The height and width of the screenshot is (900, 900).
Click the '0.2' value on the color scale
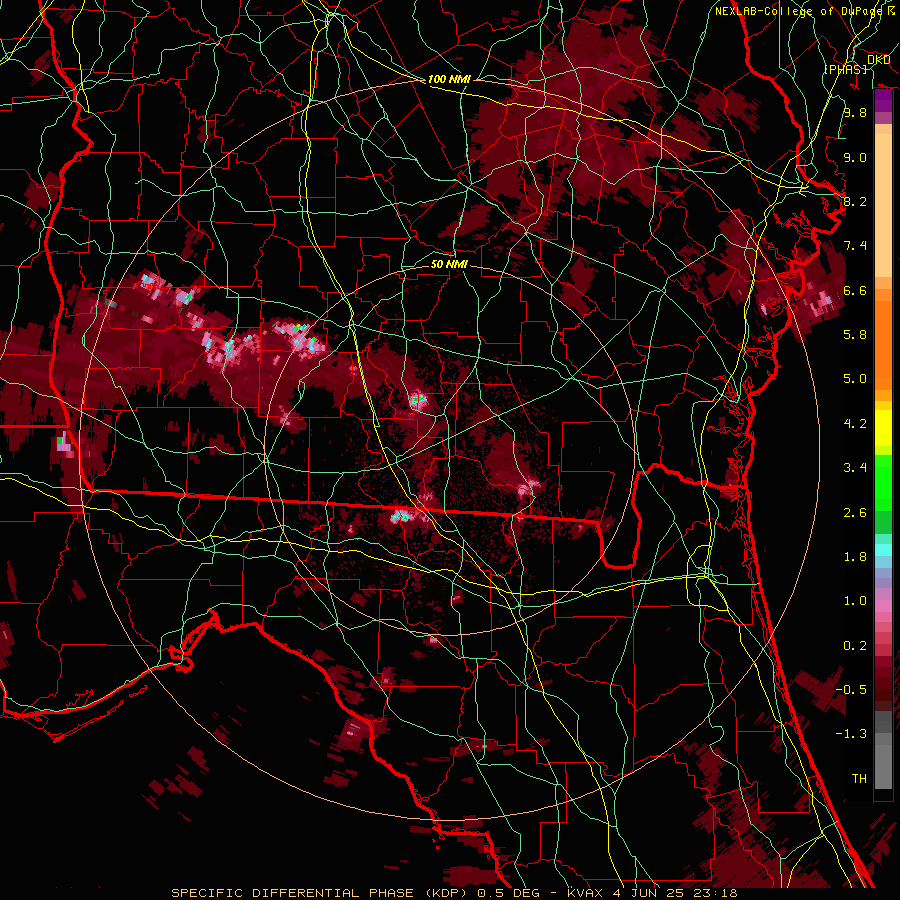(855, 646)
